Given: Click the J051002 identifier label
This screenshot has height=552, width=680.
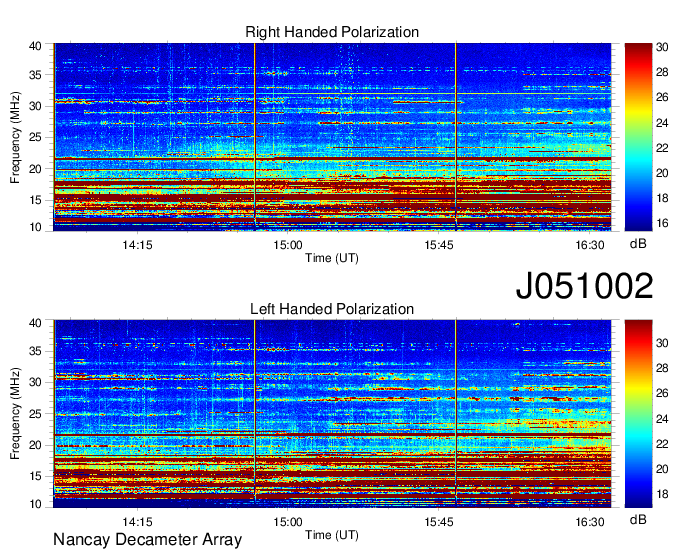Looking at the screenshot, I should tap(584, 286).
